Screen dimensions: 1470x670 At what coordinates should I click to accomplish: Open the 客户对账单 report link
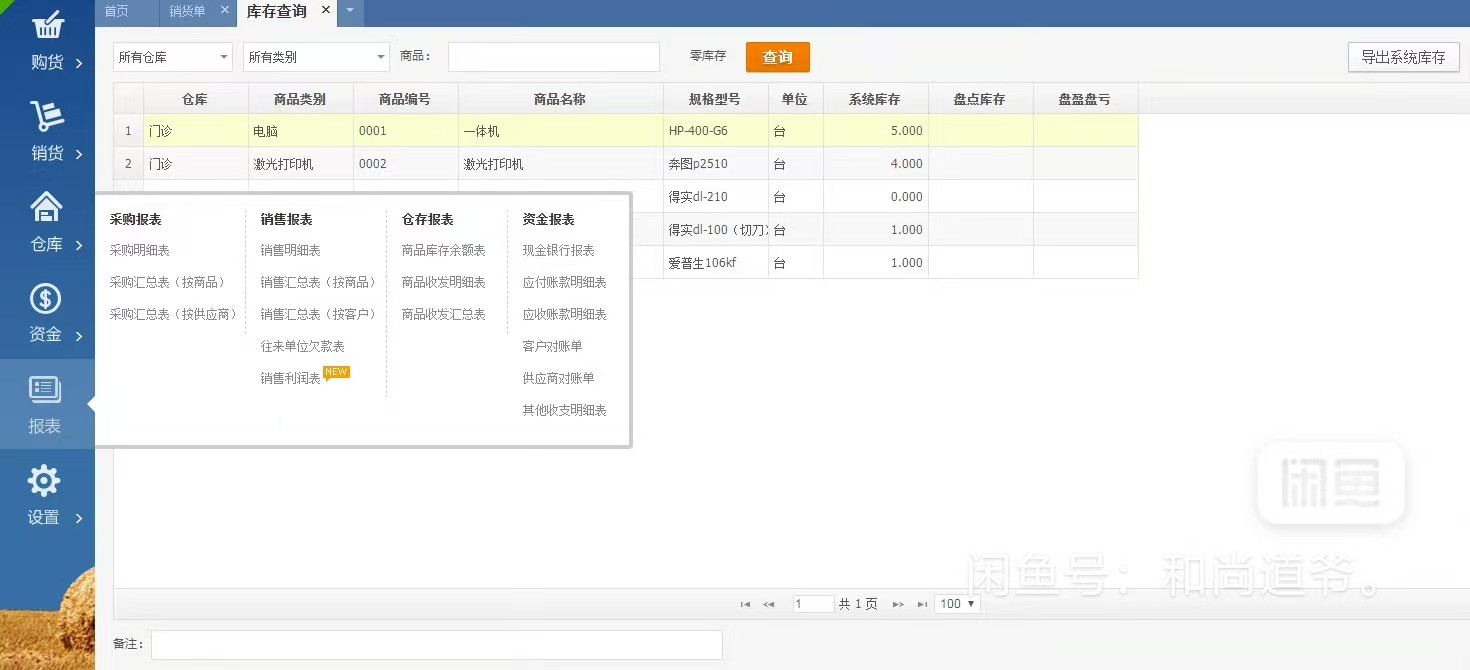550,346
